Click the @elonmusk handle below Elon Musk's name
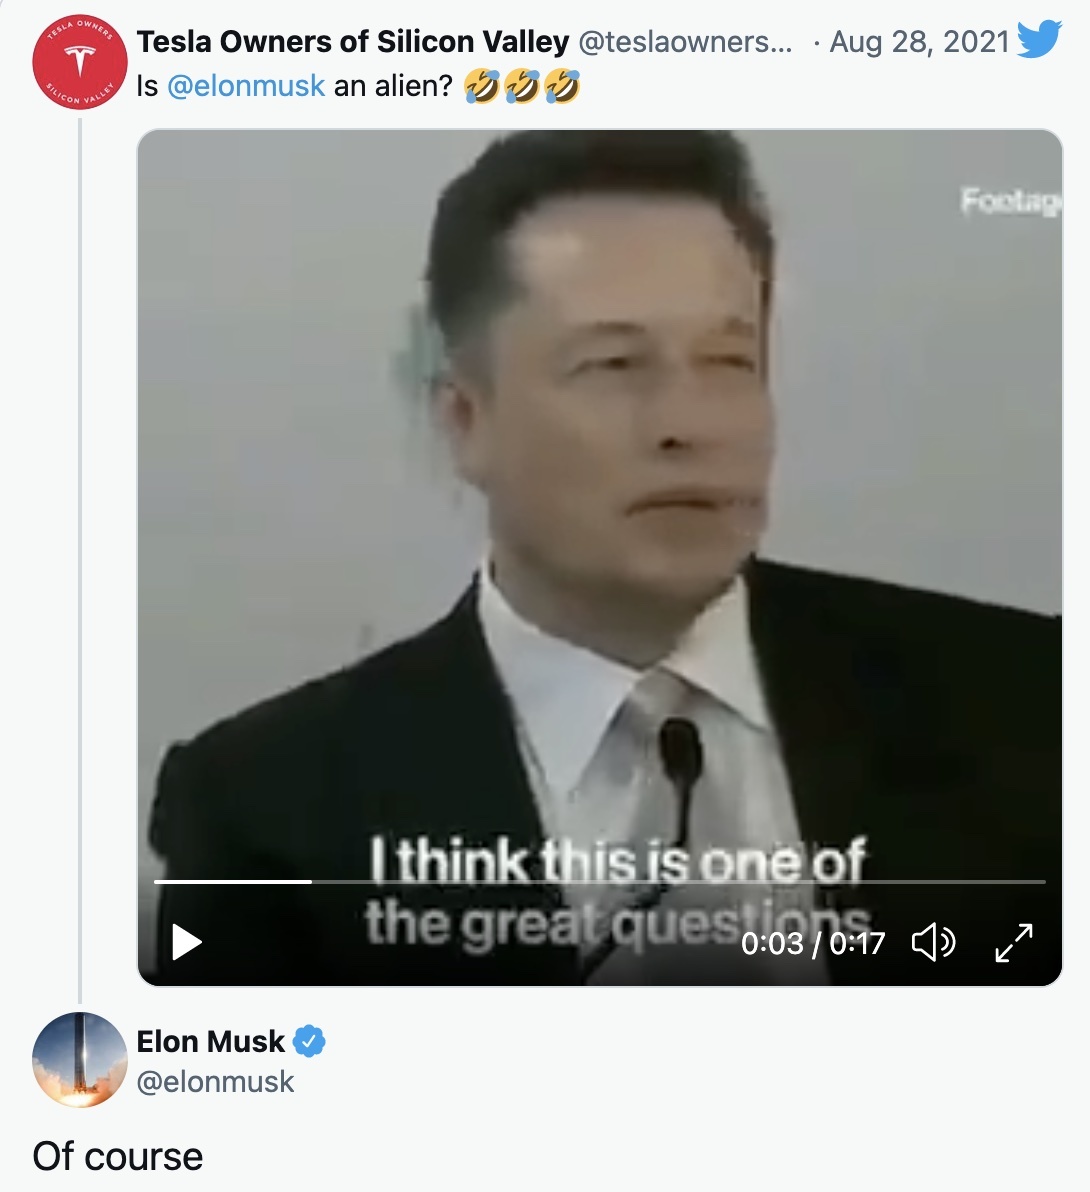Viewport: 1090px width, 1192px height. pos(216,1081)
